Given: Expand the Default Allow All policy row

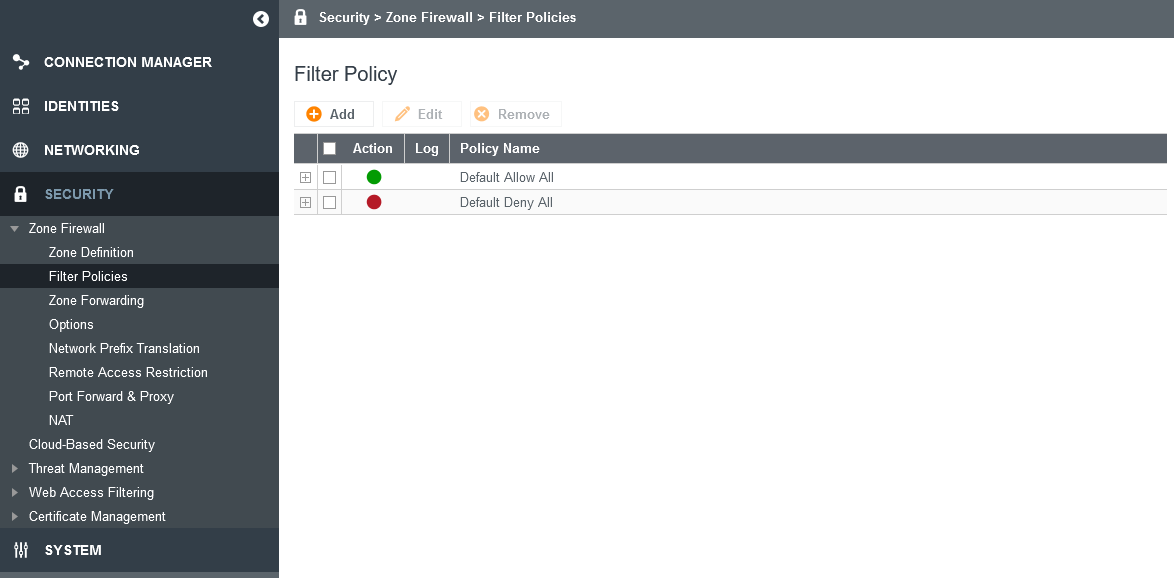Looking at the screenshot, I should [x=305, y=177].
